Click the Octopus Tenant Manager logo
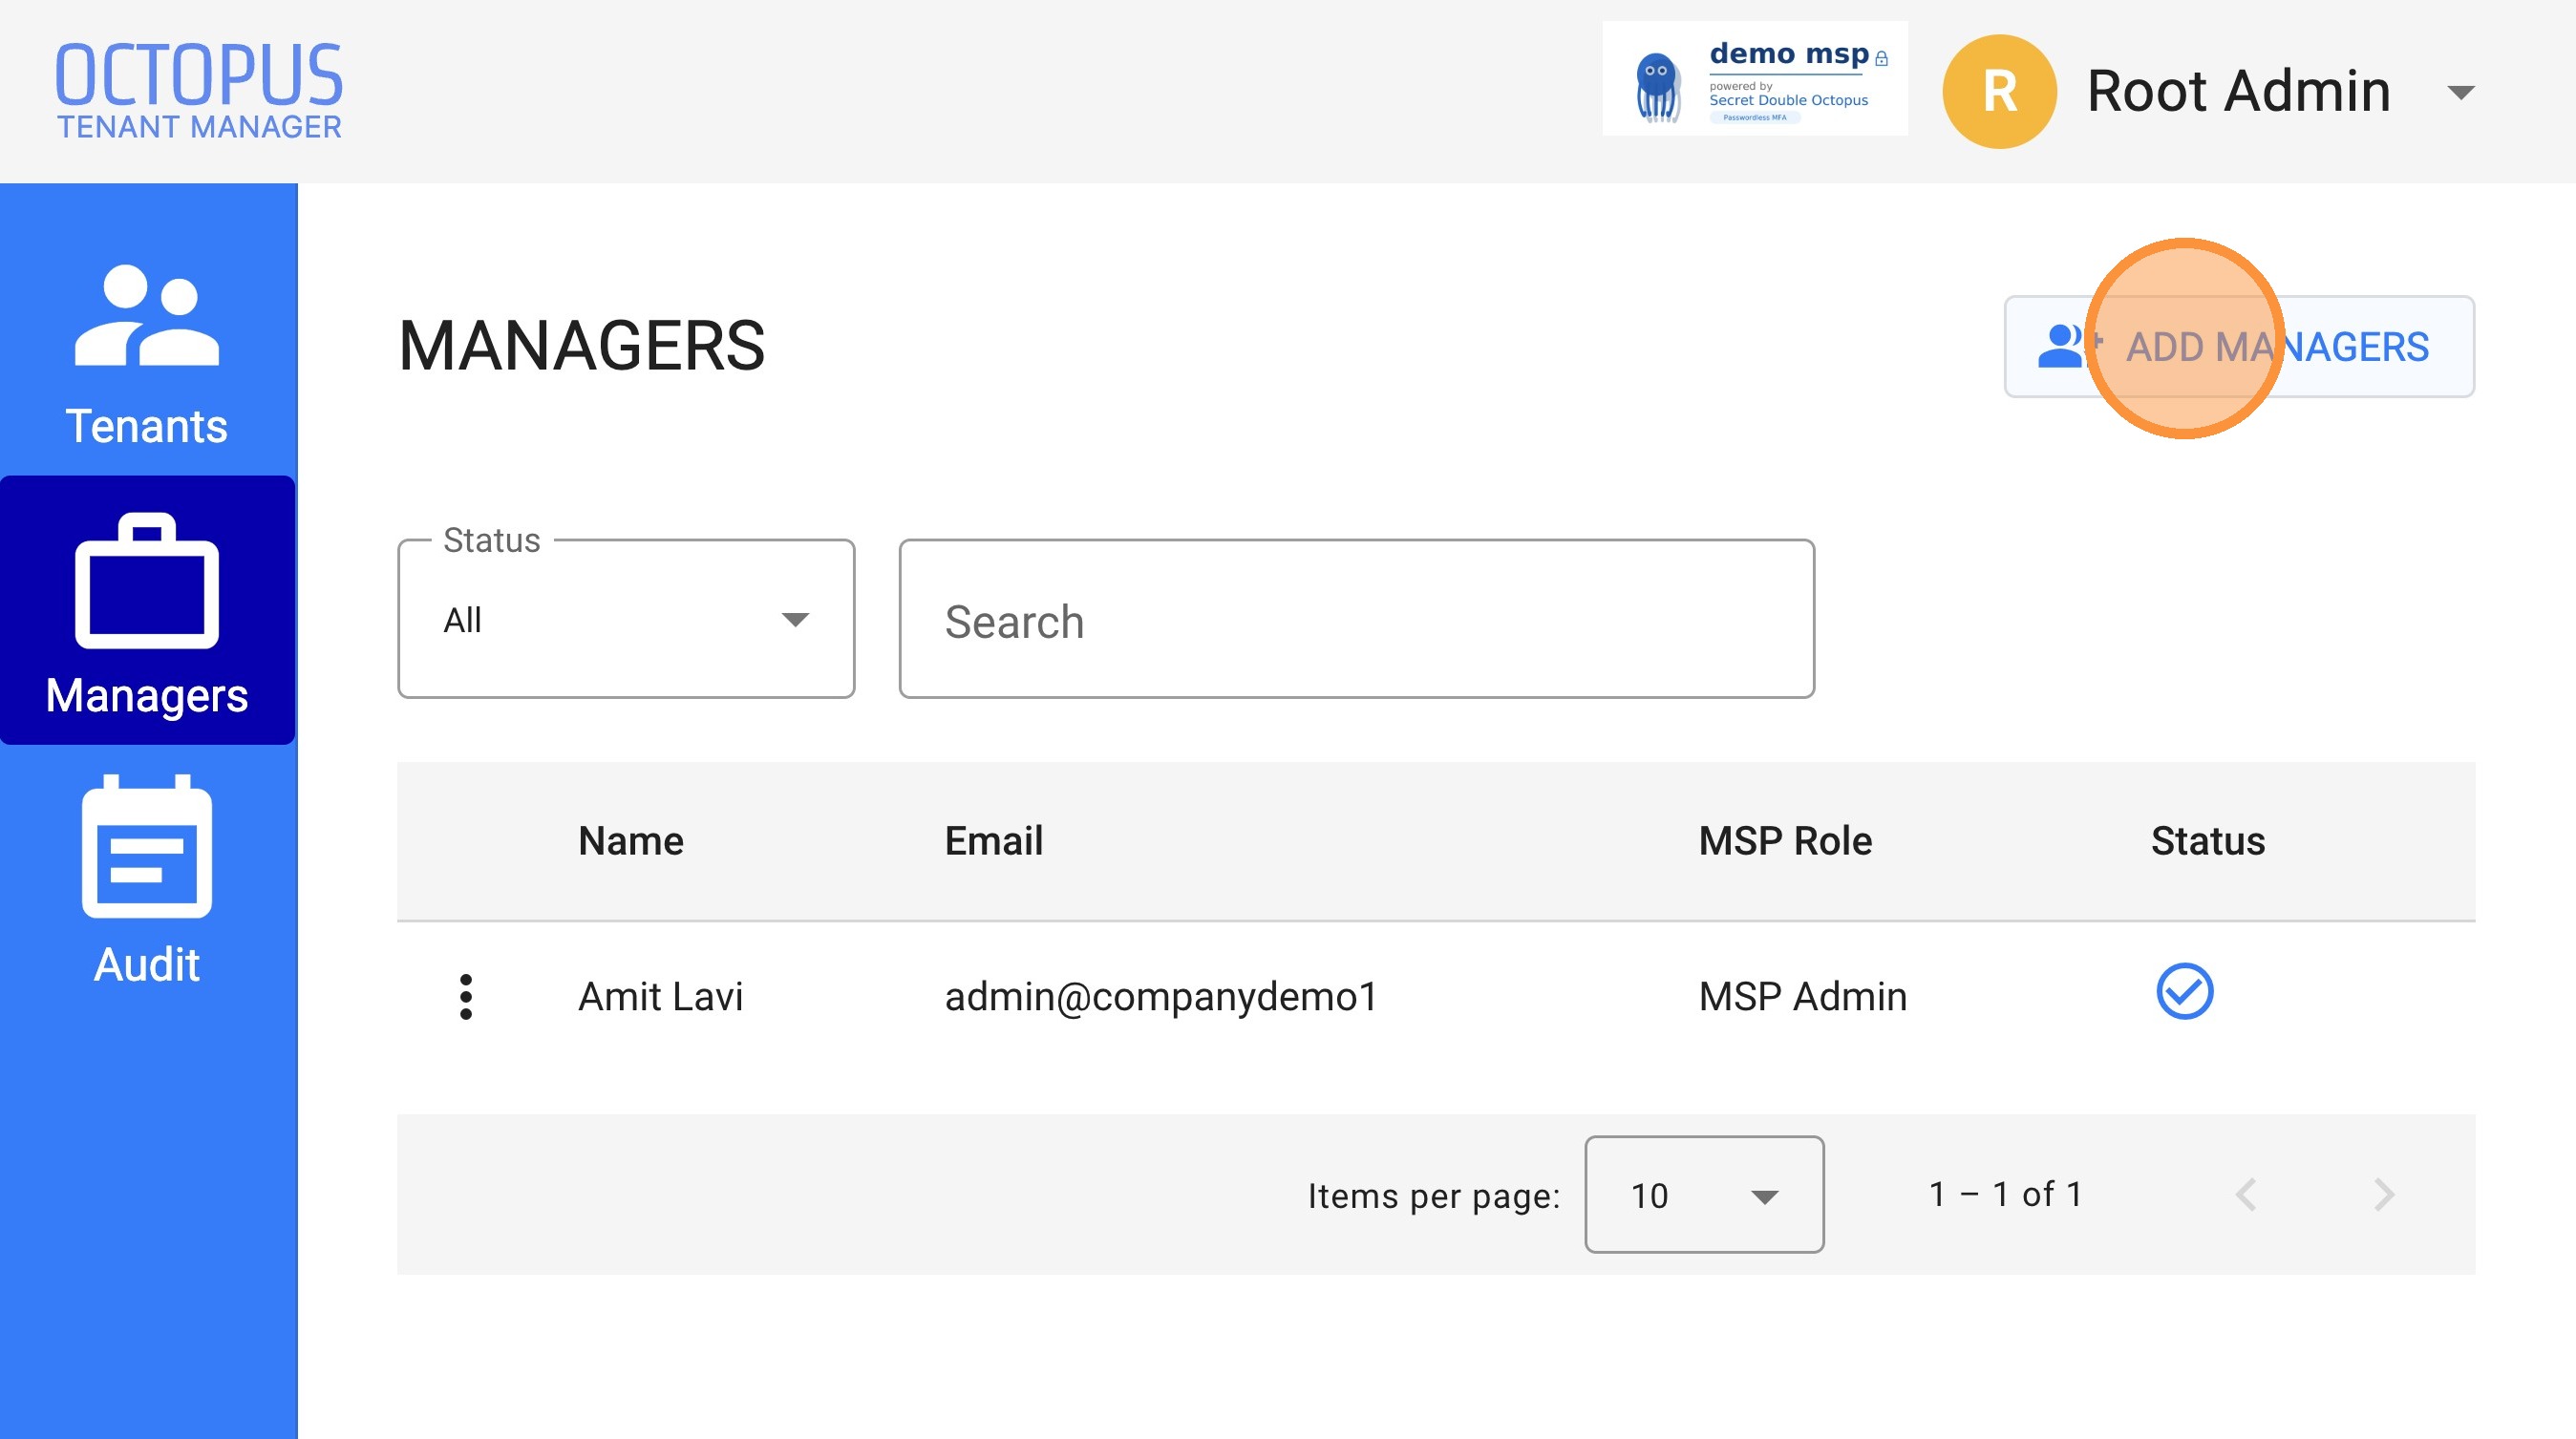The image size is (2576, 1439). pos(199,90)
